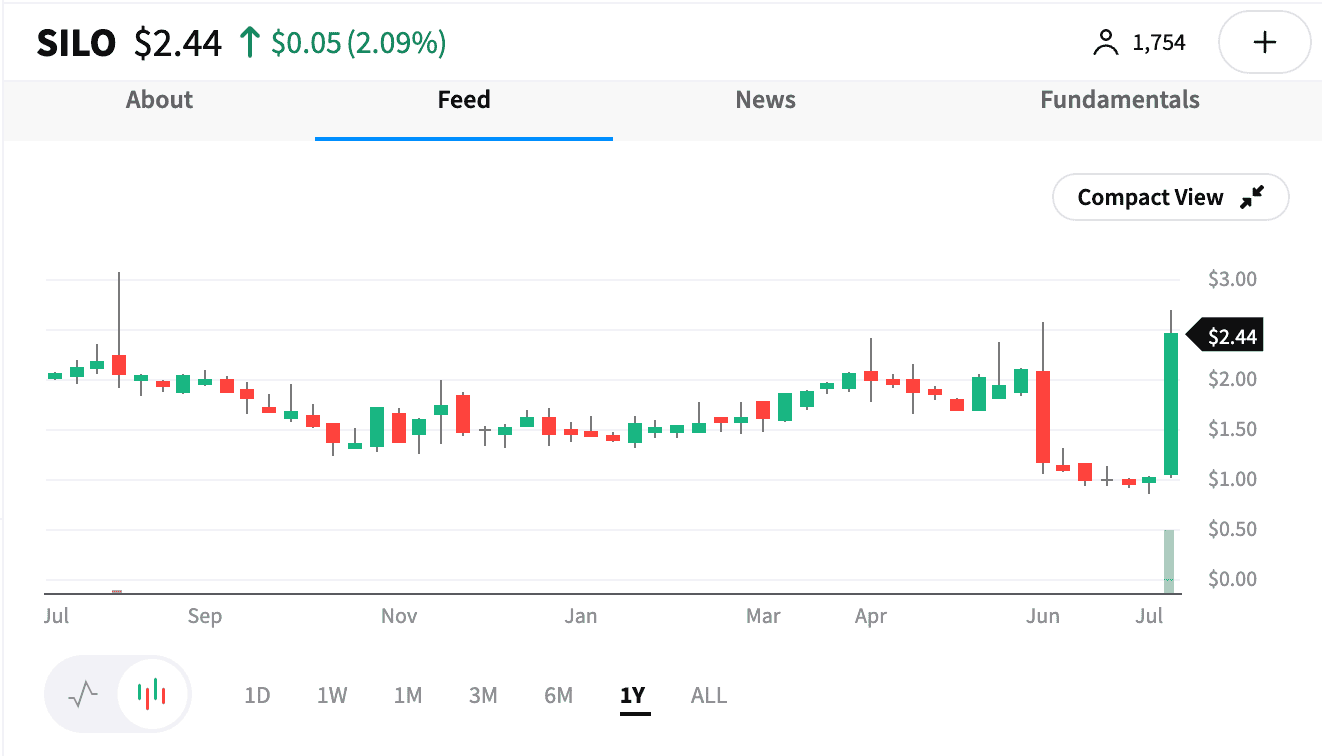
Task: Click the green up arrow icon
Action: point(250,43)
